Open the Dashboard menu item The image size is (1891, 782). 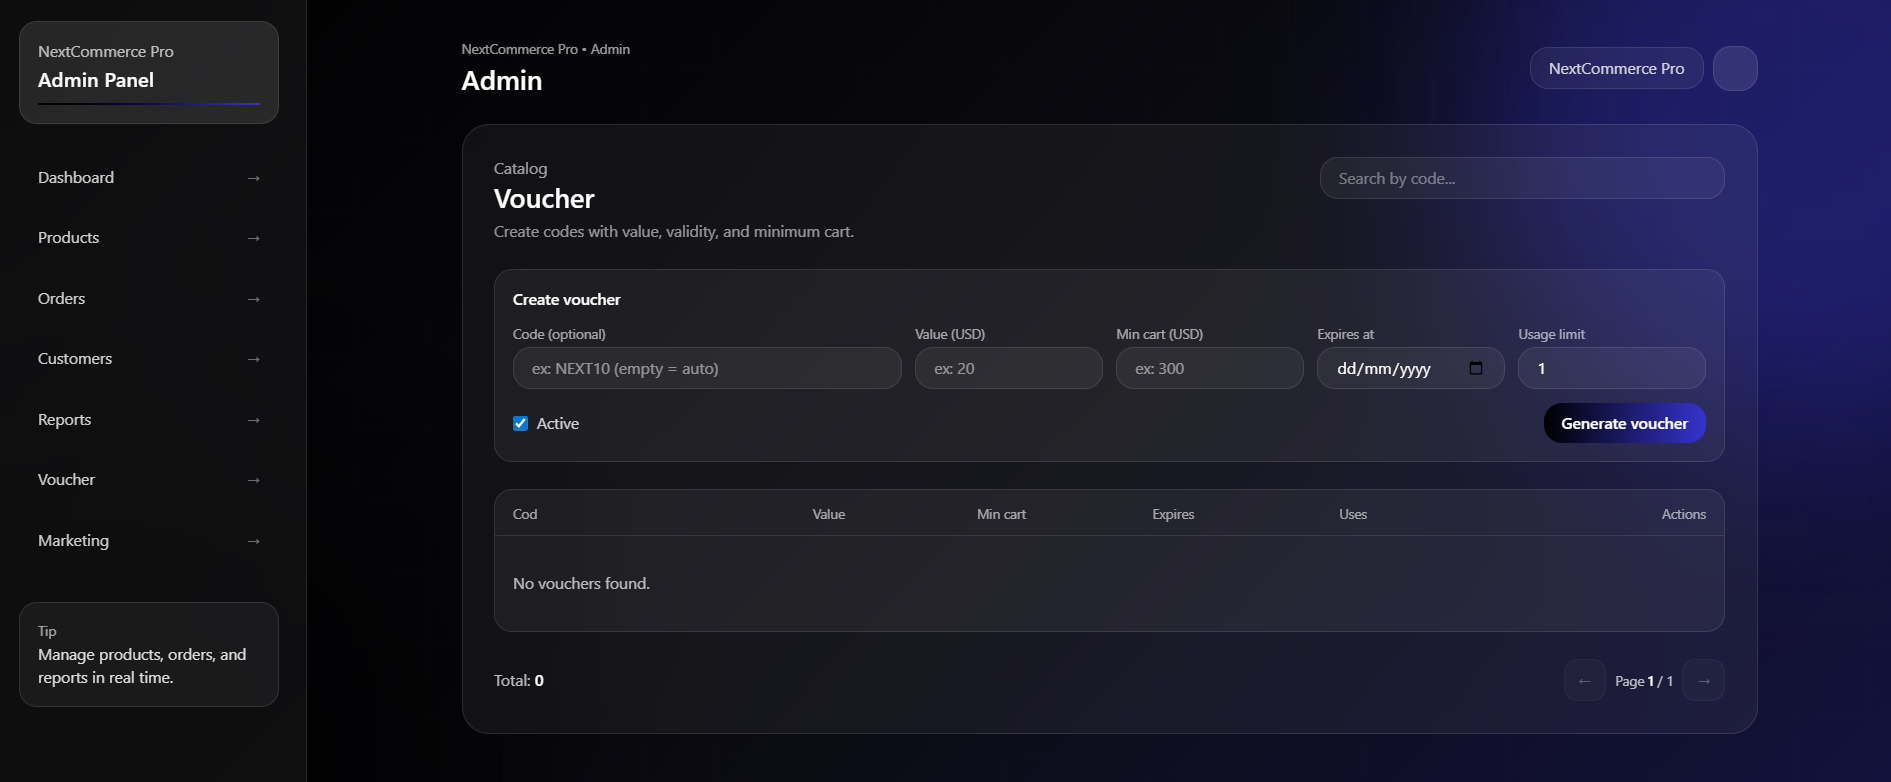(149, 178)
